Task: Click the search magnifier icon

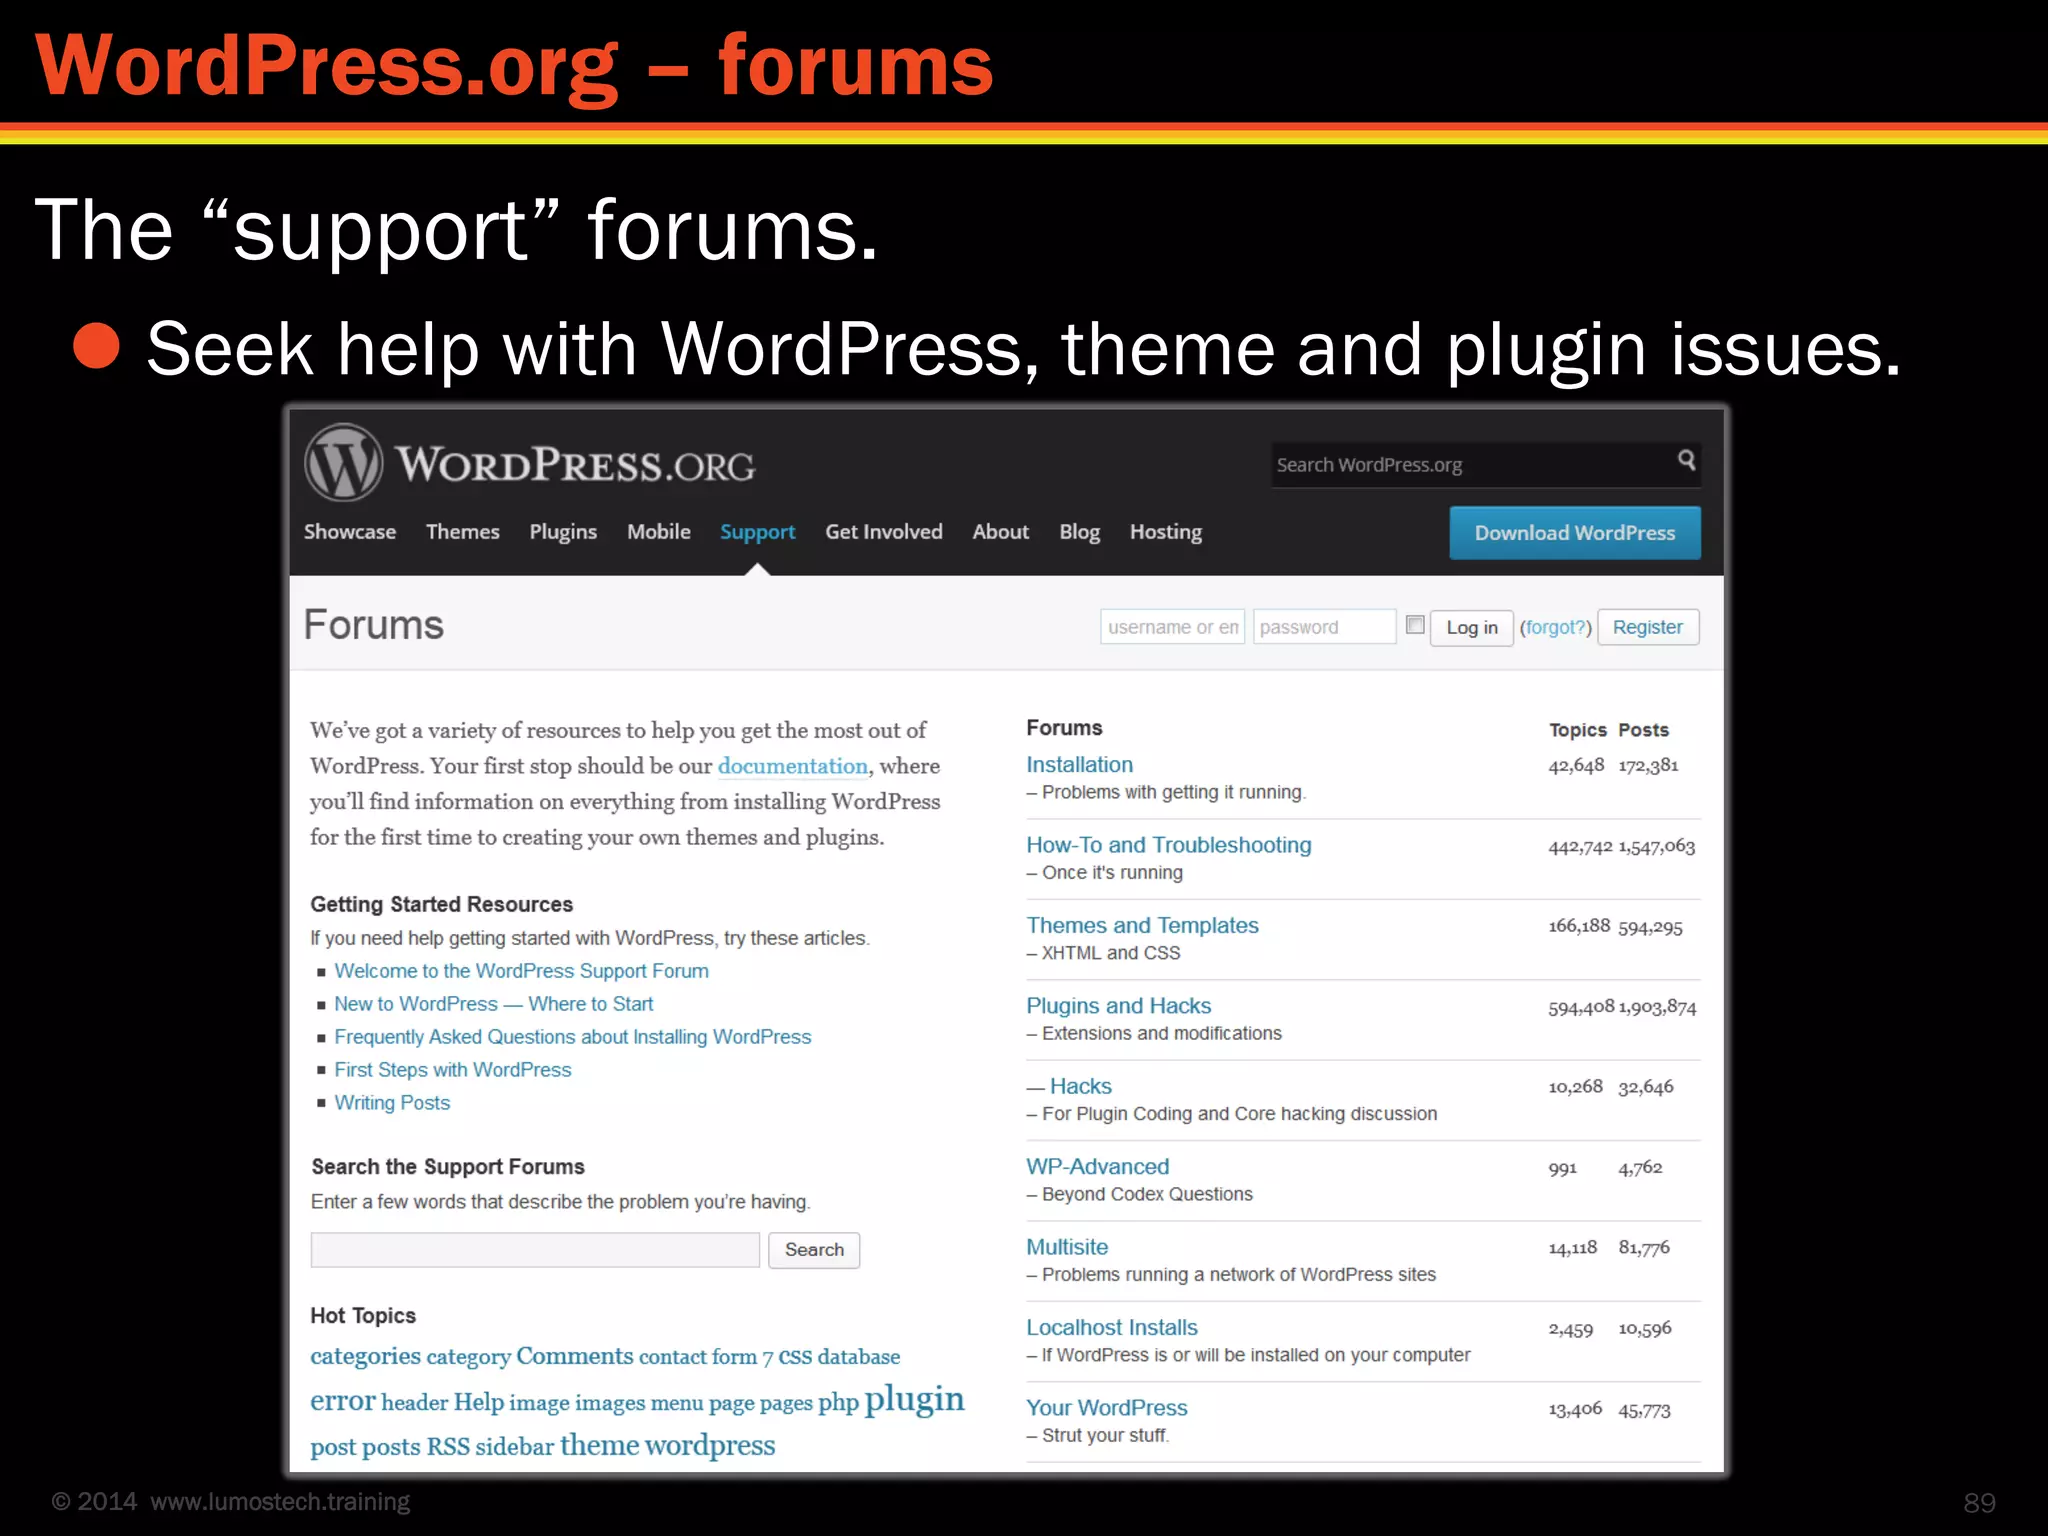Action: [x=1686, y=460]
